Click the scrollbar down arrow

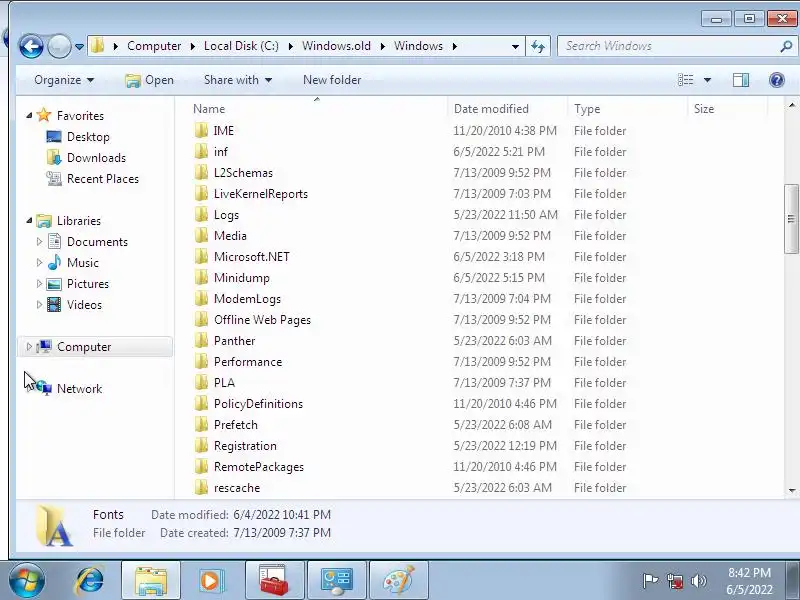[791, 490]
